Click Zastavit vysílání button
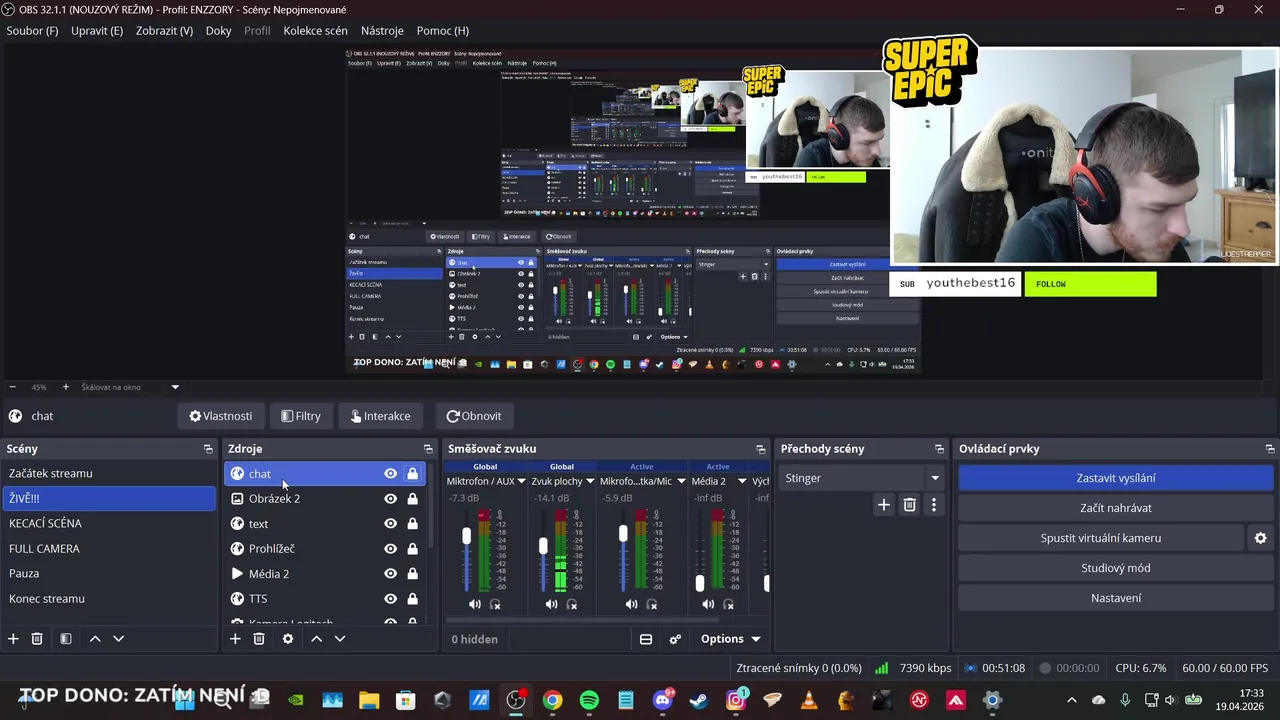Viewport: 1280px width, 720px height. pos(1116,478)
